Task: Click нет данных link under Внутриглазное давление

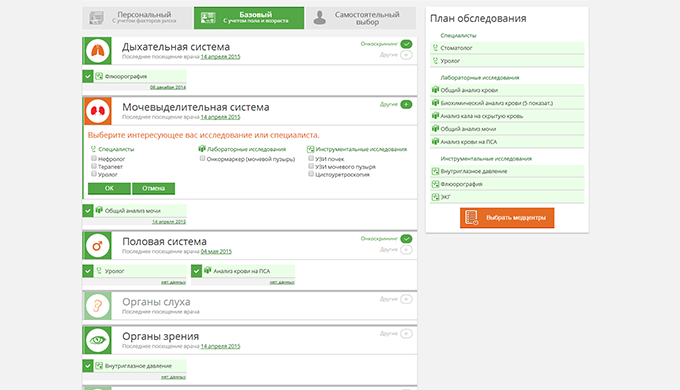Action: point(173,377)
